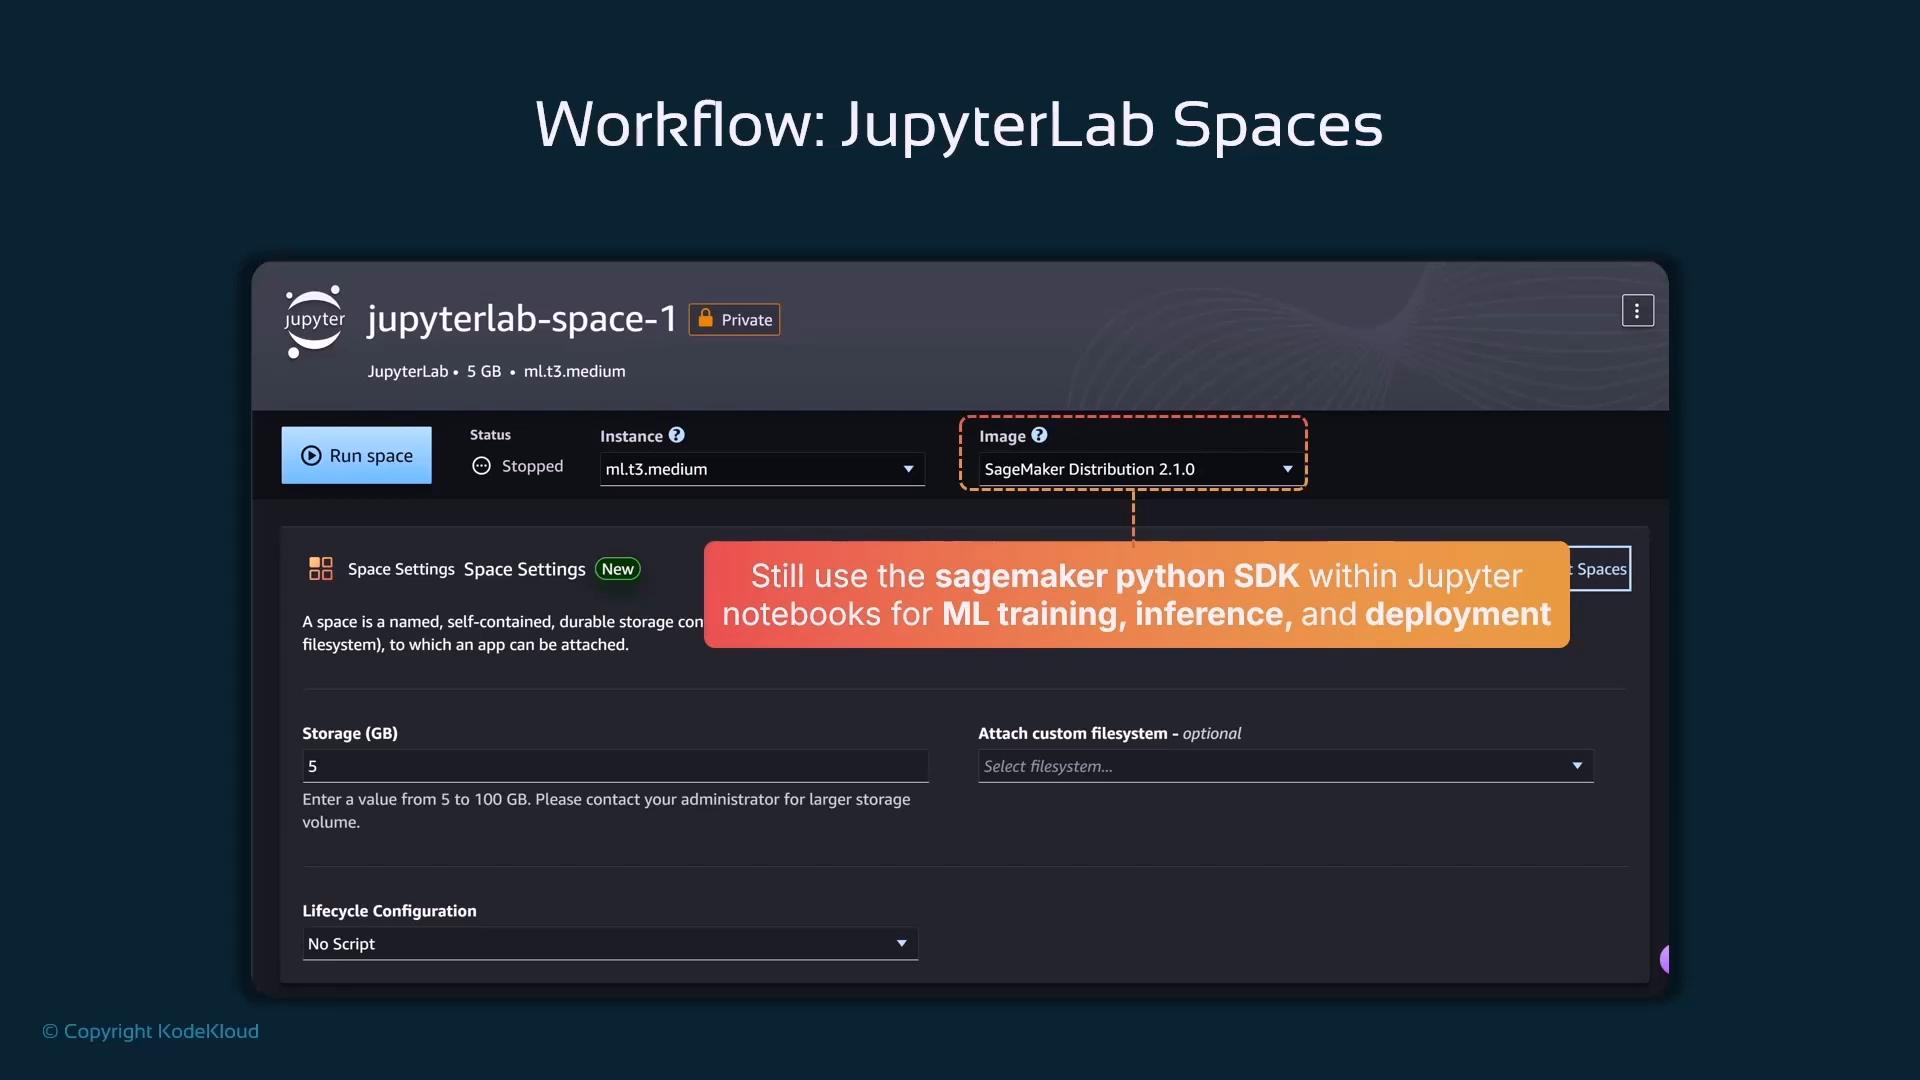Viewport: 1920px width, 1080px height.
Task: Click the New badge next to Space Settings
Action: [x=618, y=569]
